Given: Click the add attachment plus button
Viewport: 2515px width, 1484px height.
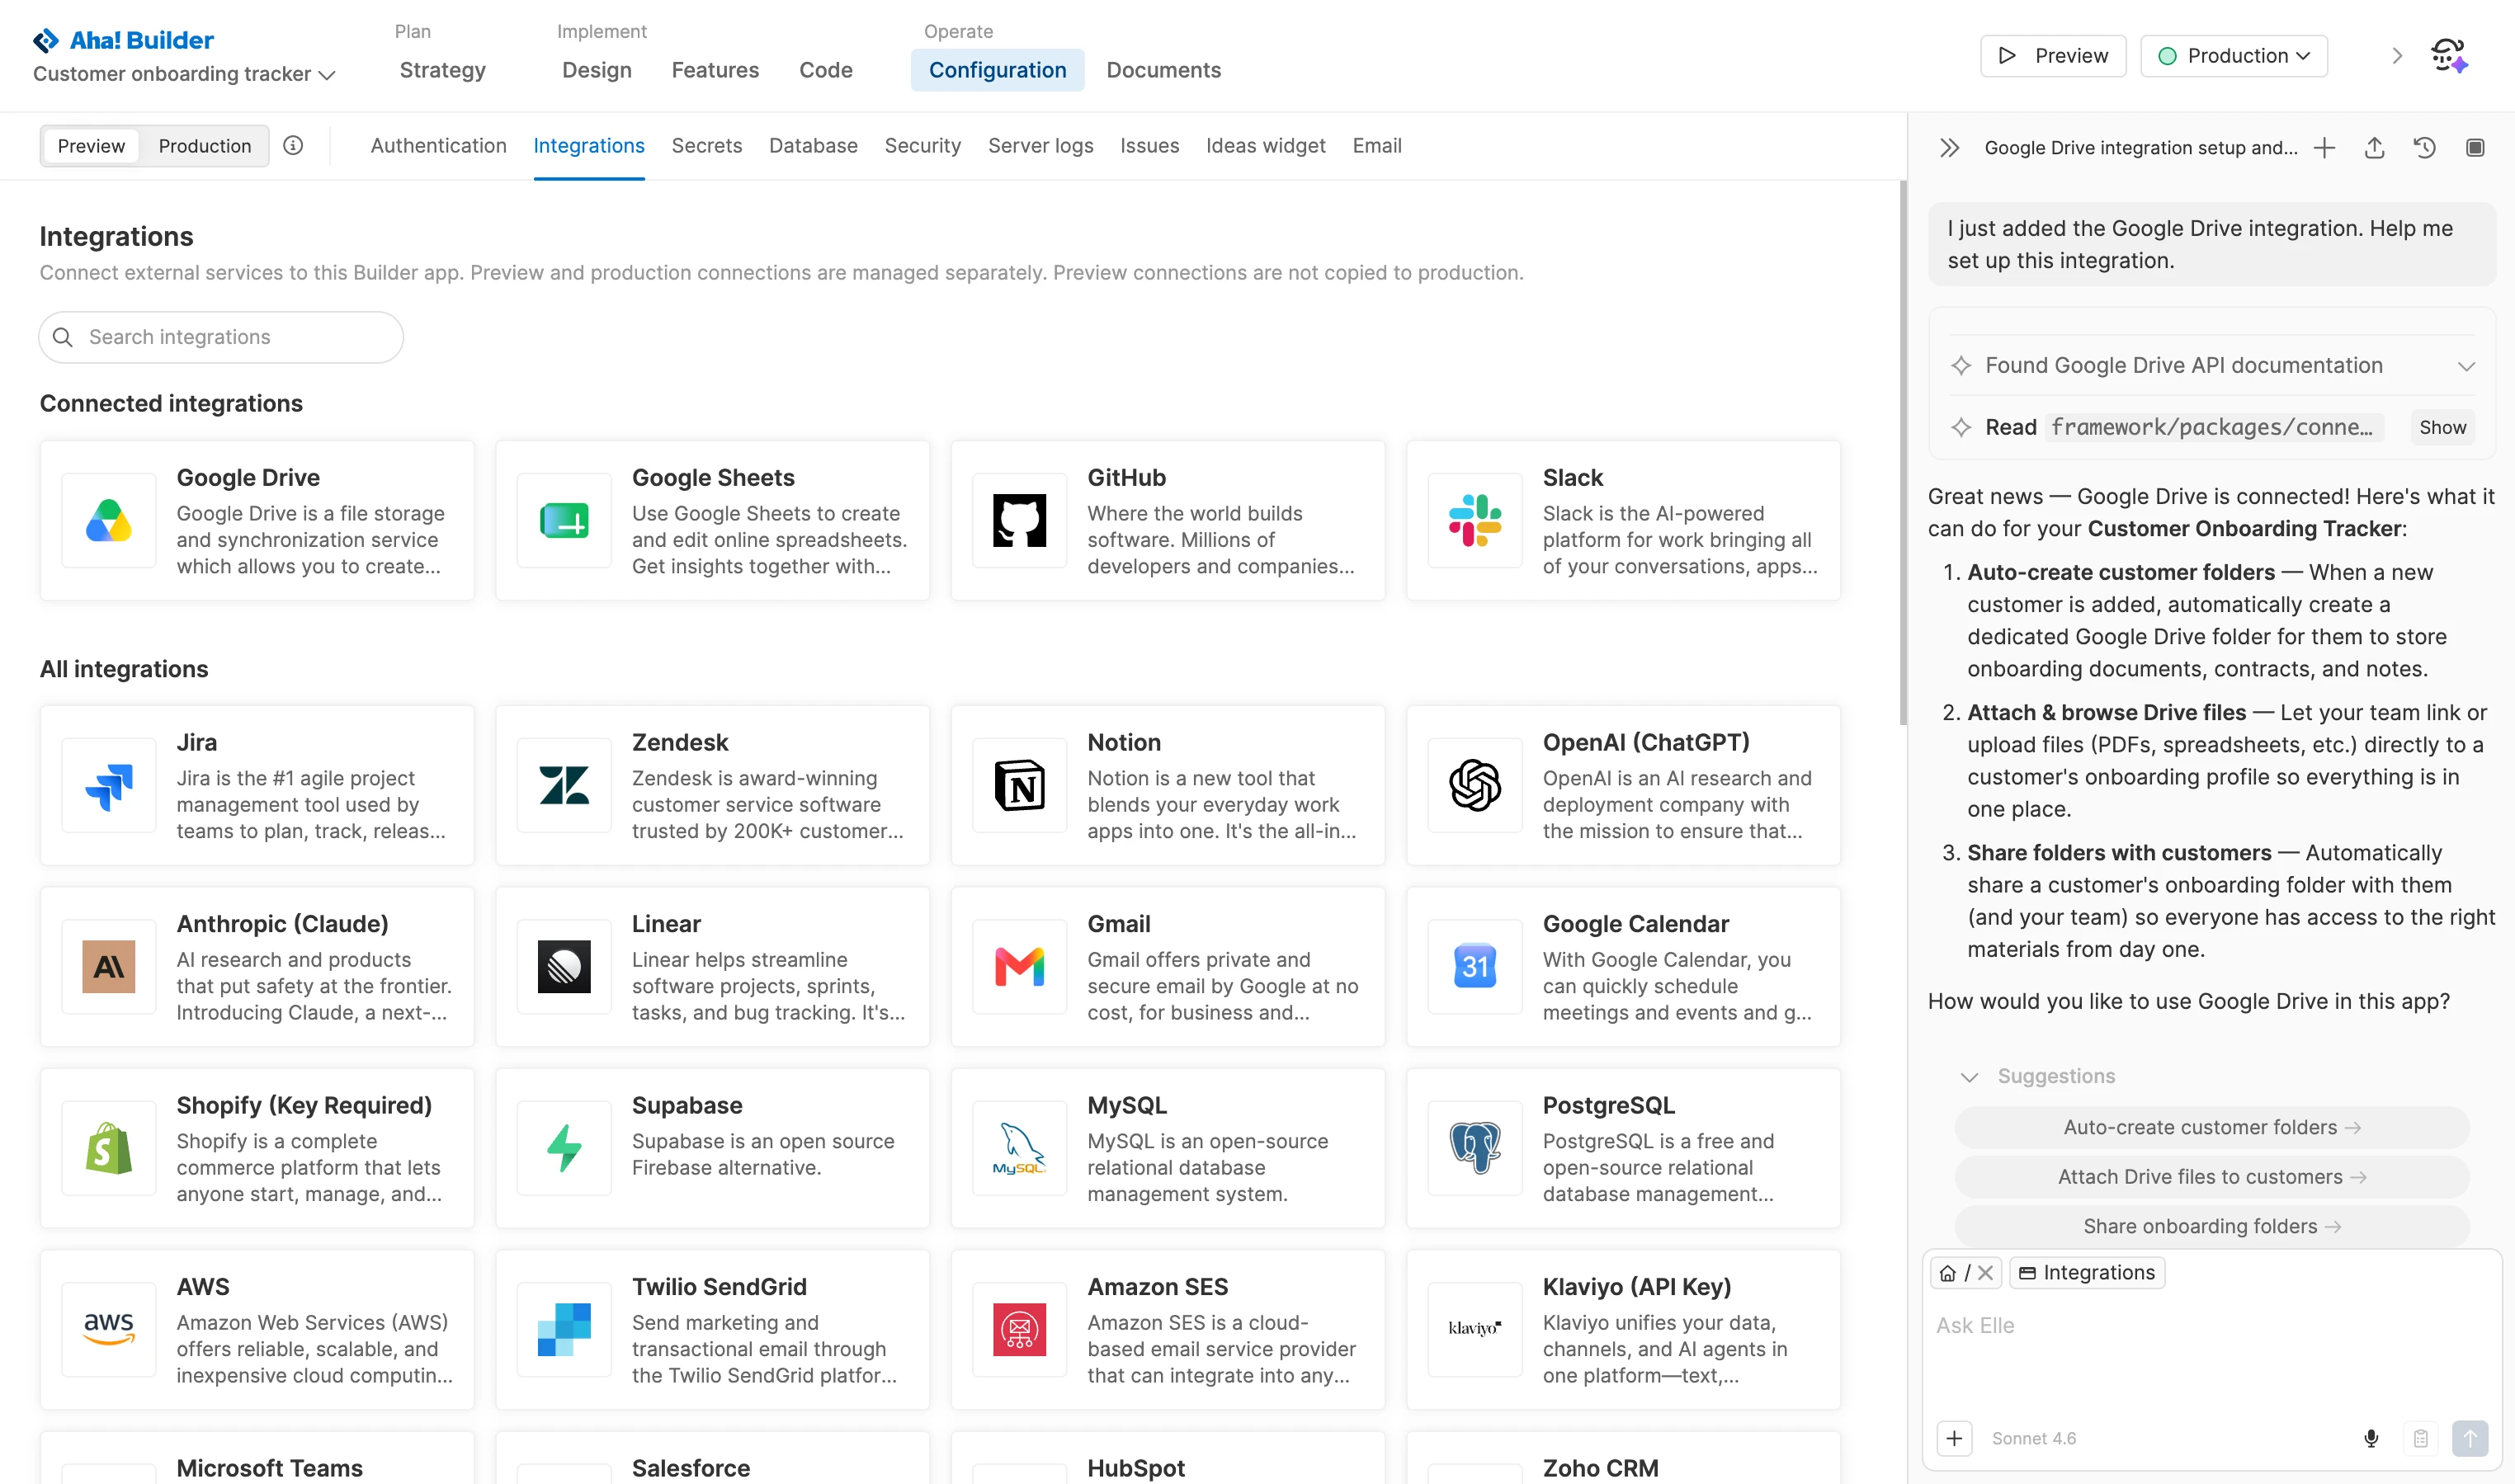Looking at the screenshot, I should click(1954, 1438).
